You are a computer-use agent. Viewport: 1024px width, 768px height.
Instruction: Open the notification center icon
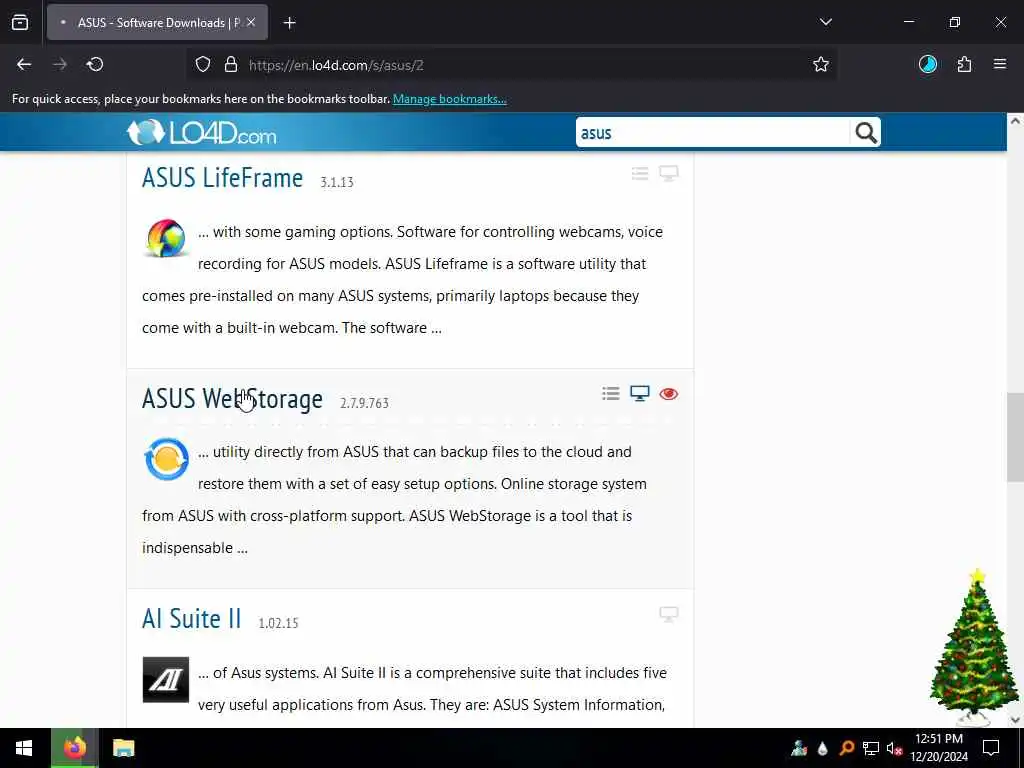point(991,748)
